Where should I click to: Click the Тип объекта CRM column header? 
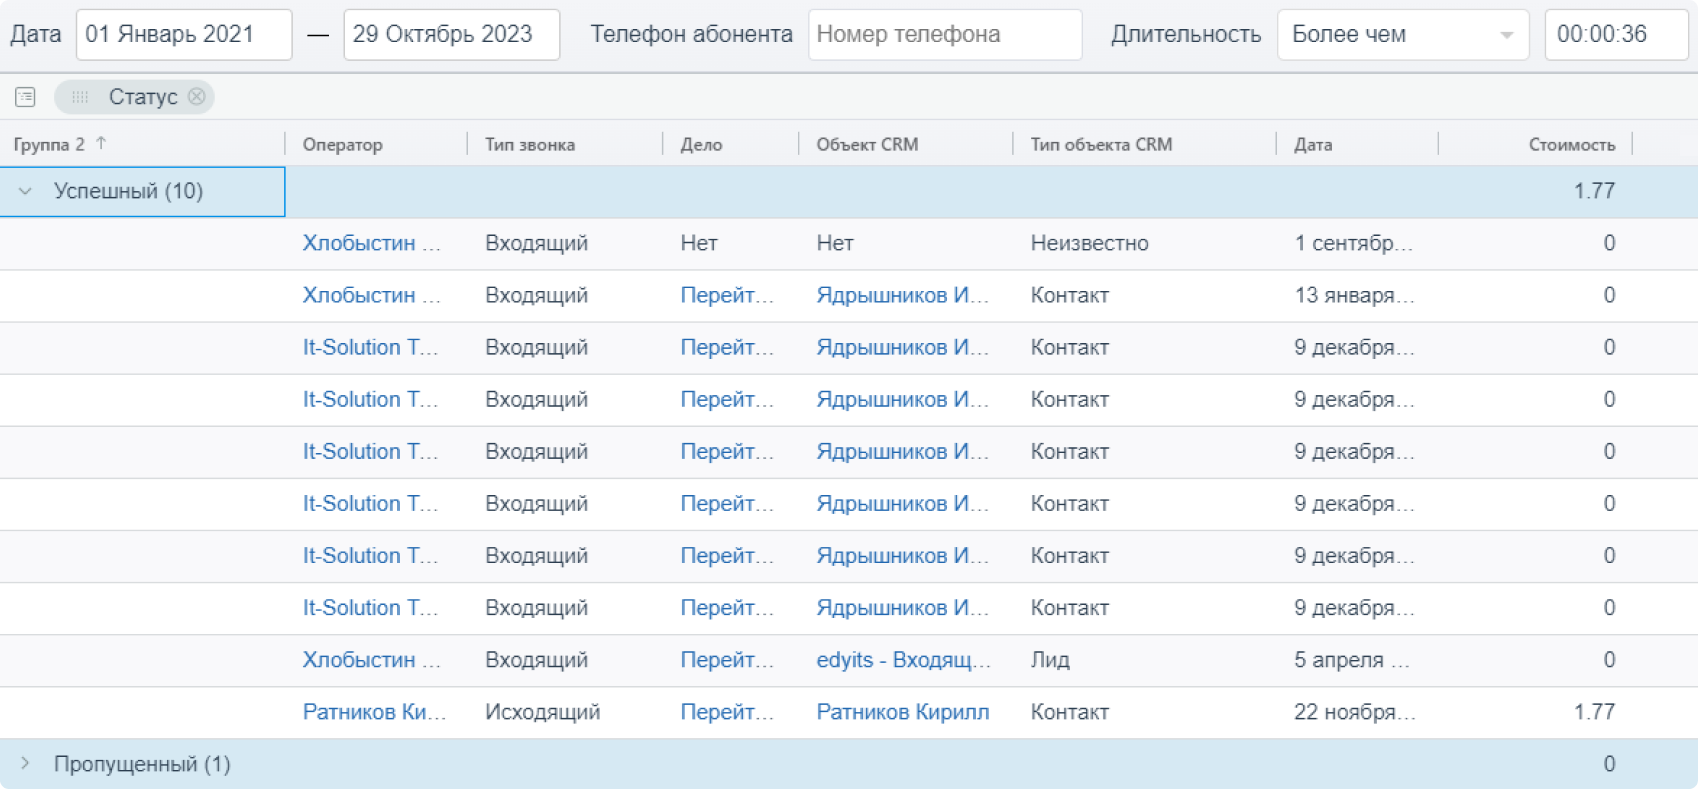click(1101, 145)
